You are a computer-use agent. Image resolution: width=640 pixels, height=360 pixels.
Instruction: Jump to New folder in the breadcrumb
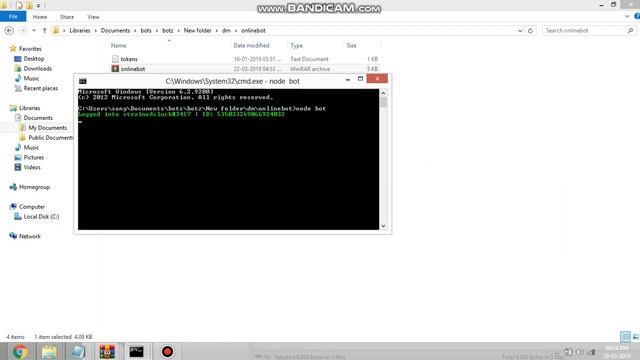(197, 31)
